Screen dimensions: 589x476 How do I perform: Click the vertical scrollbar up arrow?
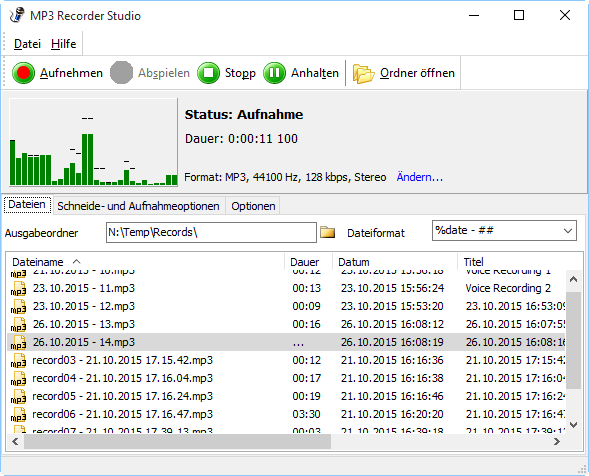coord(573,279)
